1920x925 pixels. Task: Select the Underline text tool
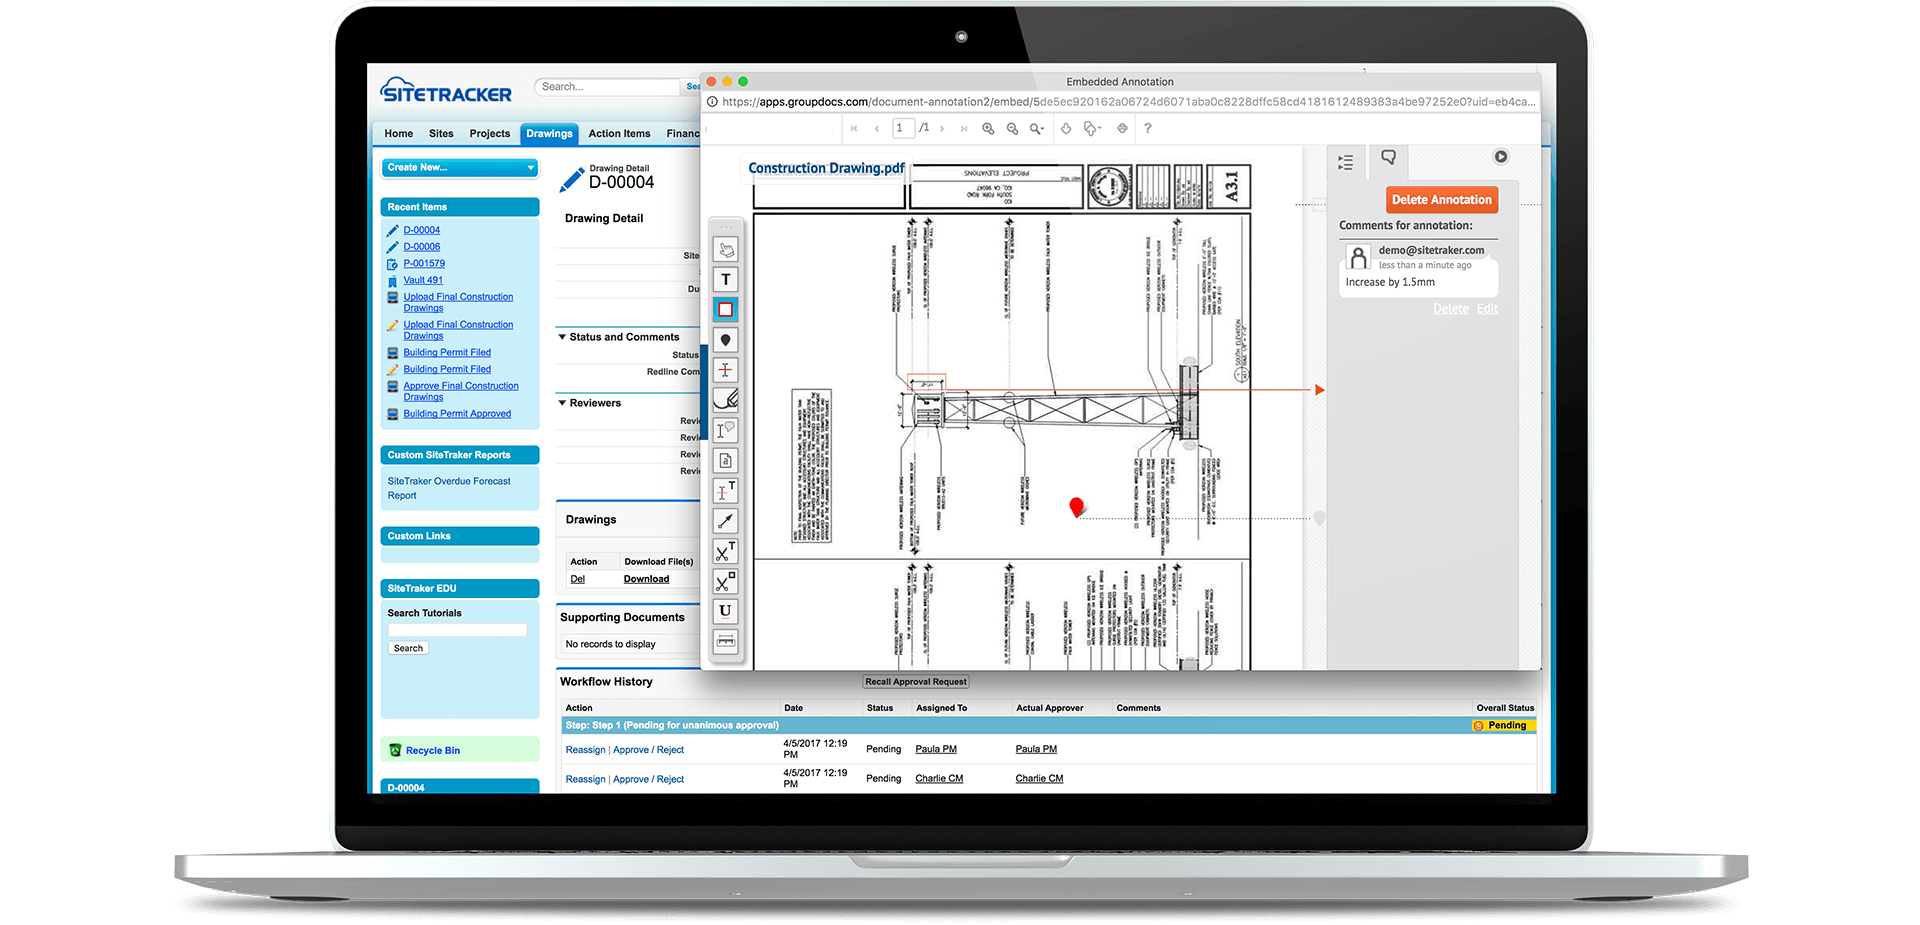[x=726, y=611]
